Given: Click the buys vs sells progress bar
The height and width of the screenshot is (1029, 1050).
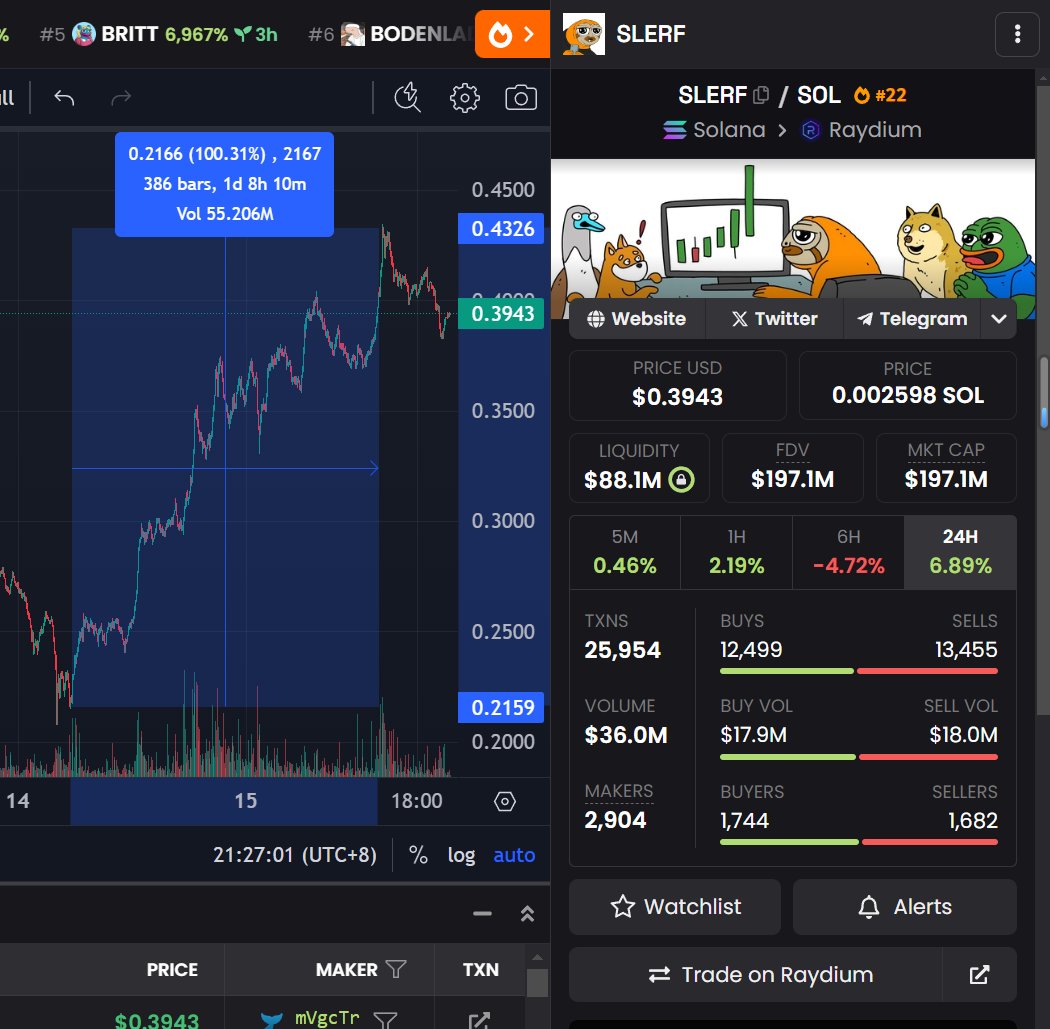Looking at the screenshot, I should (x=858, y=671).
